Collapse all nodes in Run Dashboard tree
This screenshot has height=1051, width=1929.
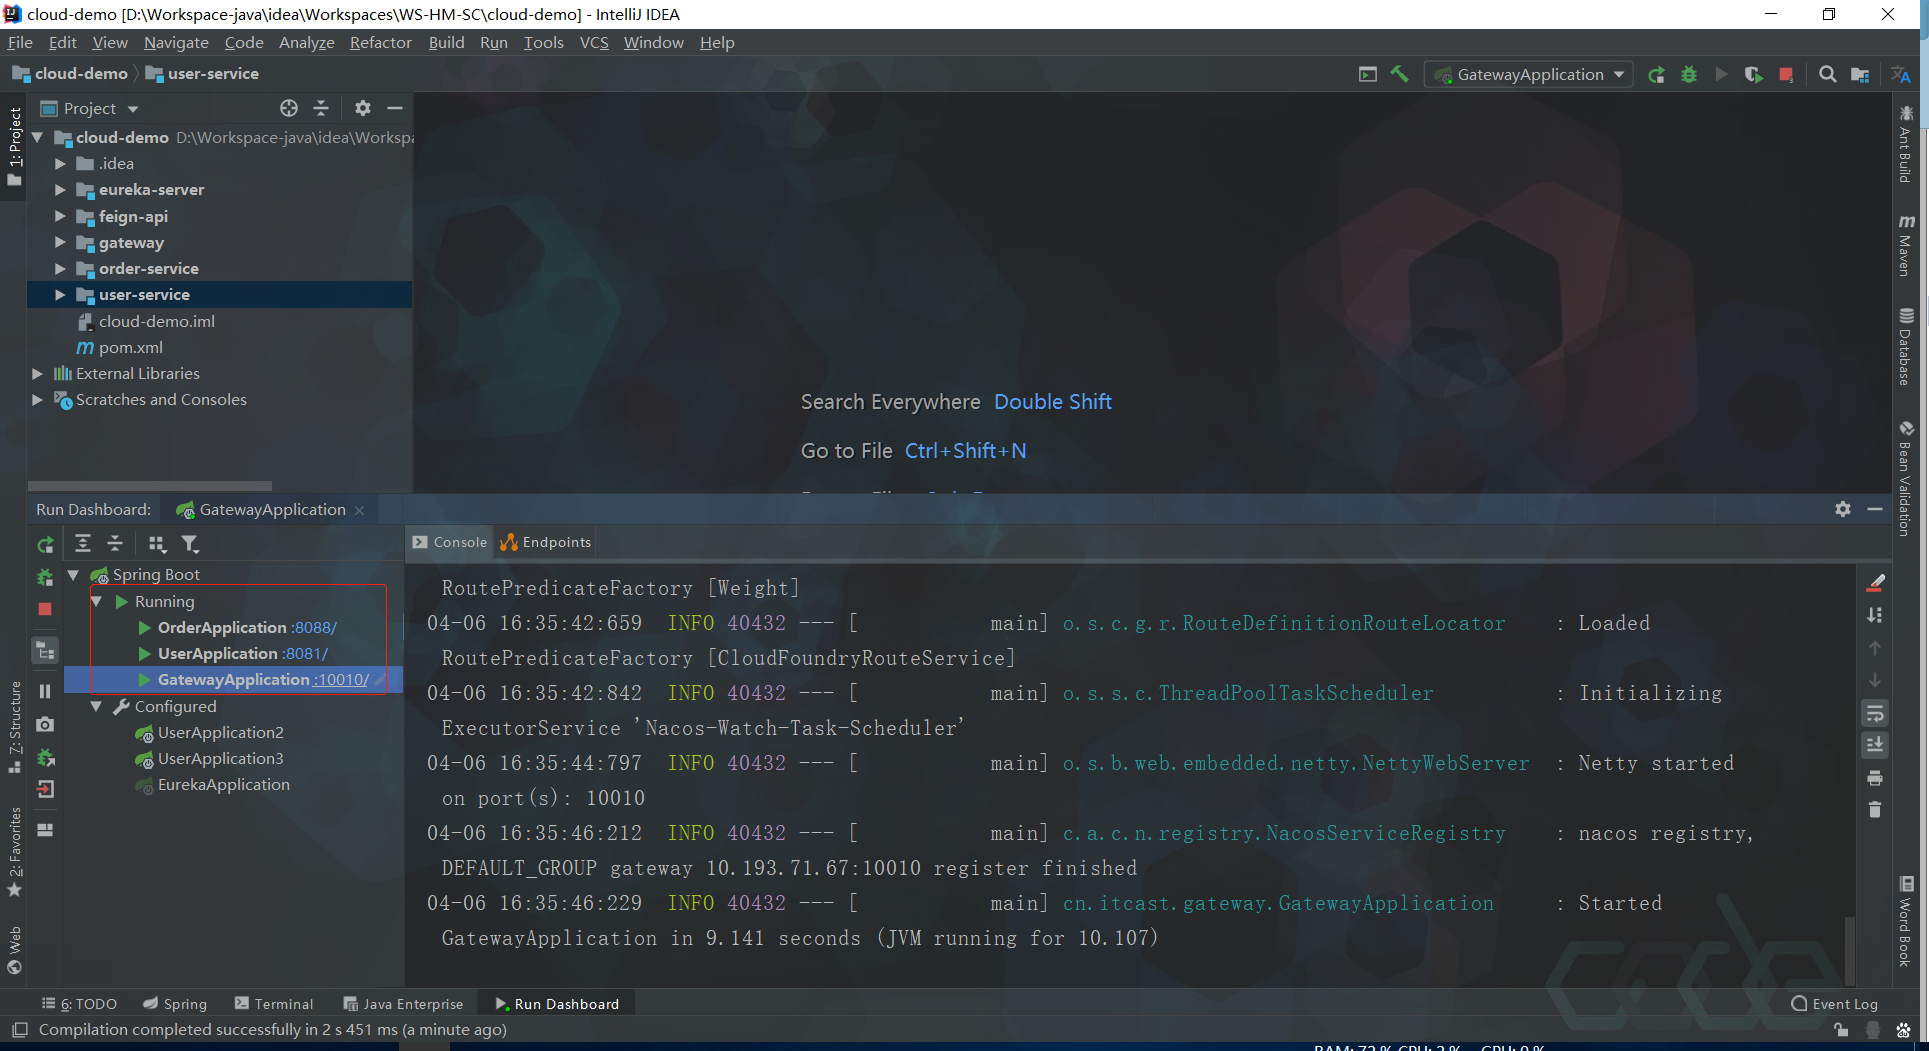pos(115,543)
